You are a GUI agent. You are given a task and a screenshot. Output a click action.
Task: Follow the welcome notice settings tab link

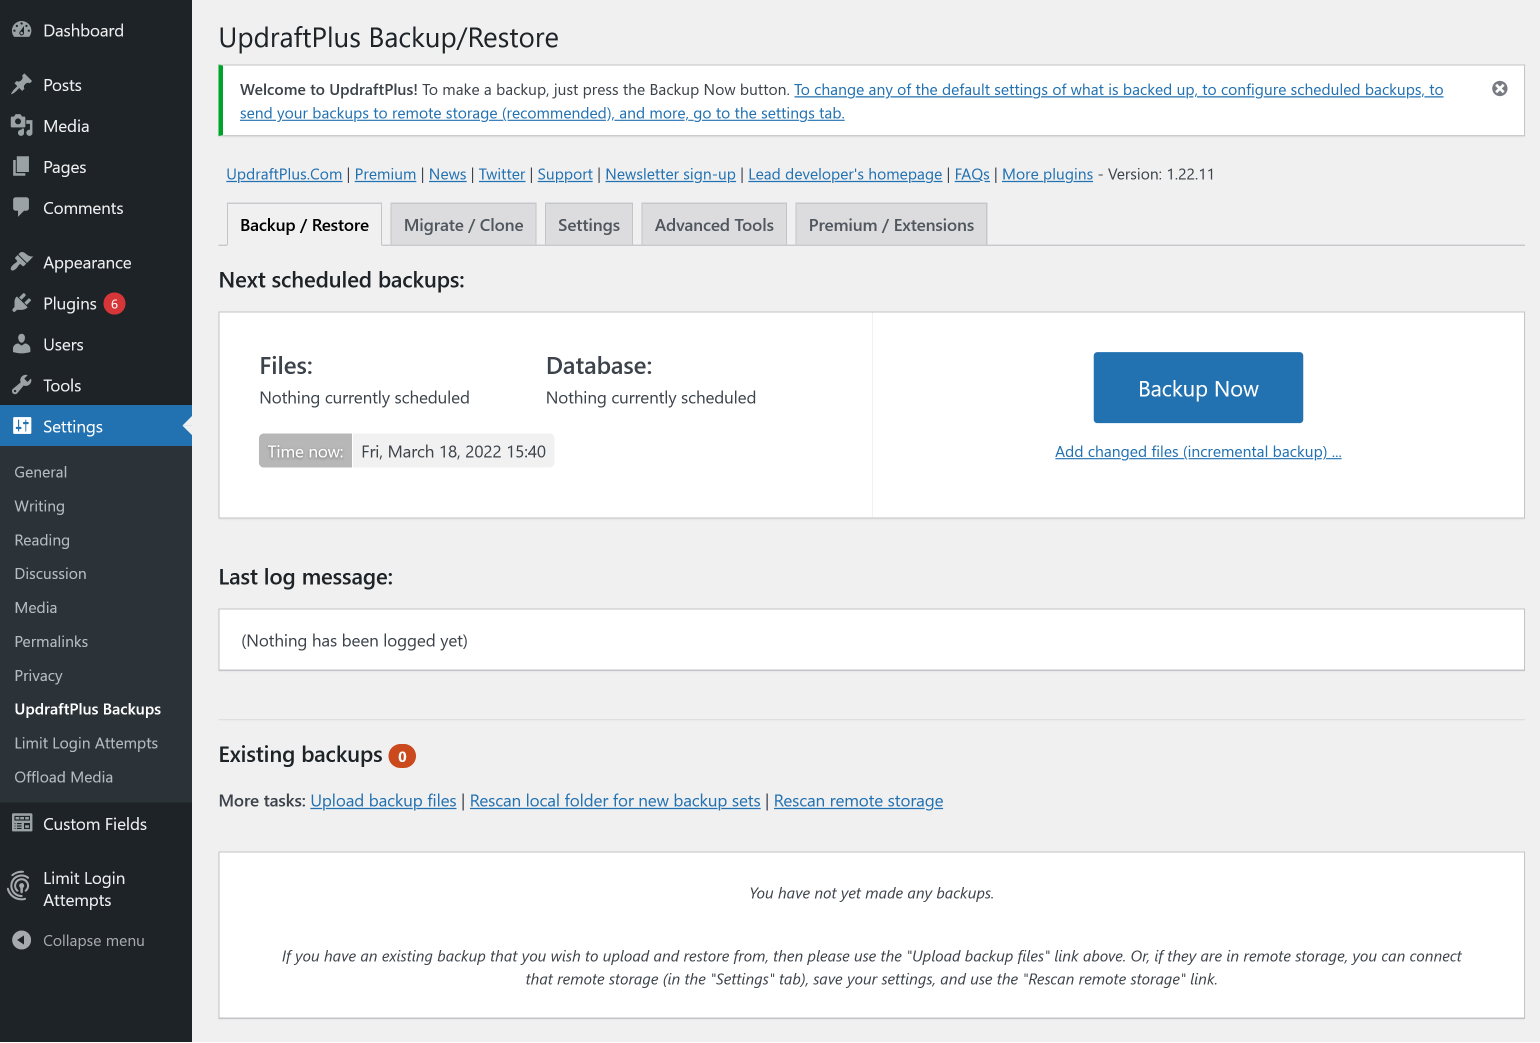tap(841, 101)
